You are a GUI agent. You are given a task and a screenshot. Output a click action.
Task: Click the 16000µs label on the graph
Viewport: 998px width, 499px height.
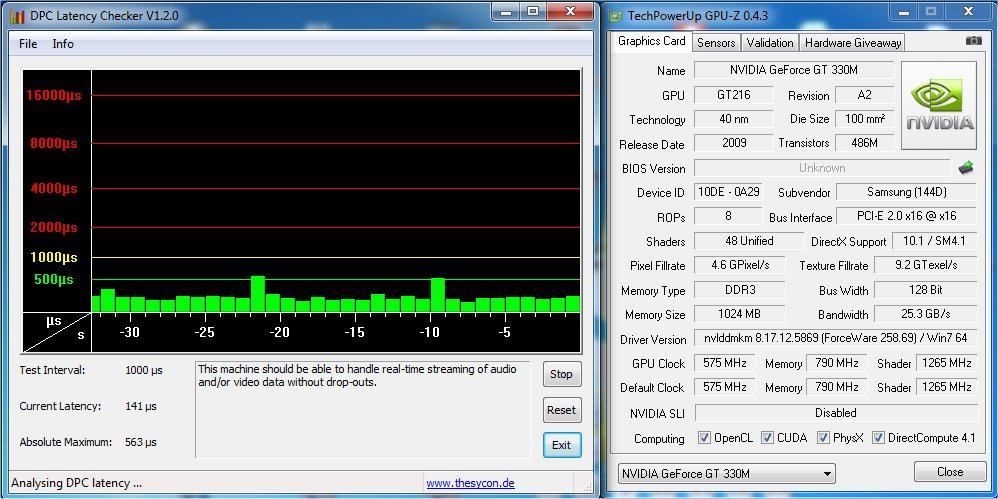pos(53,95)
